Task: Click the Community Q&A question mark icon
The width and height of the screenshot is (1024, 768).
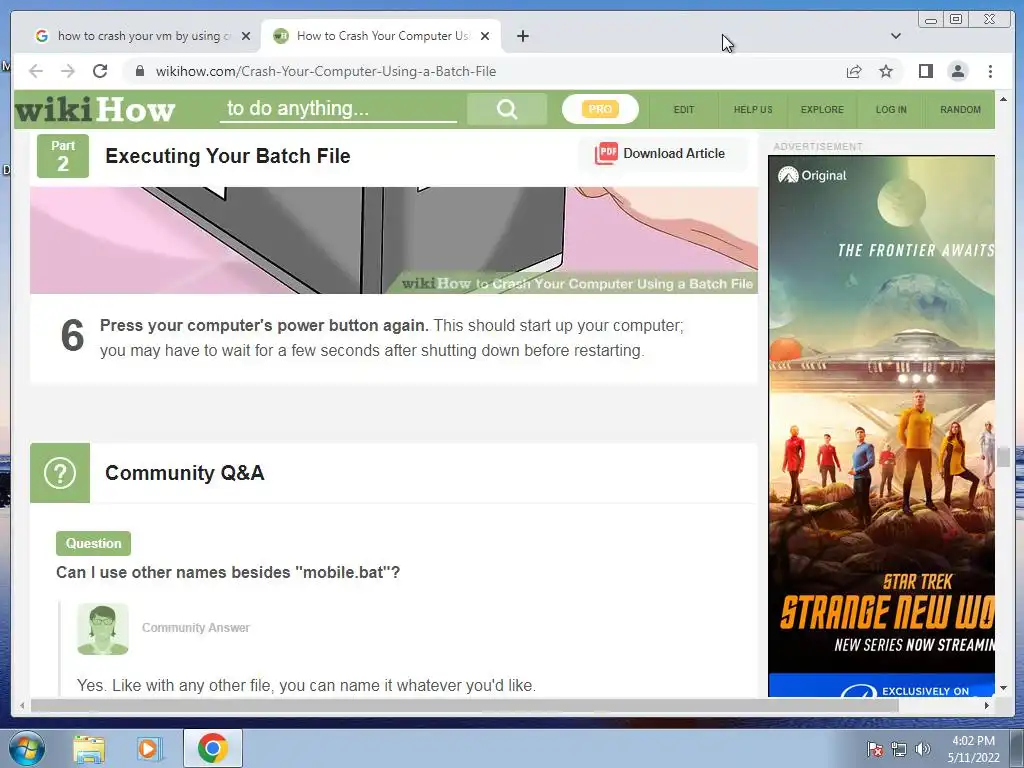Action: click(60, 473)
